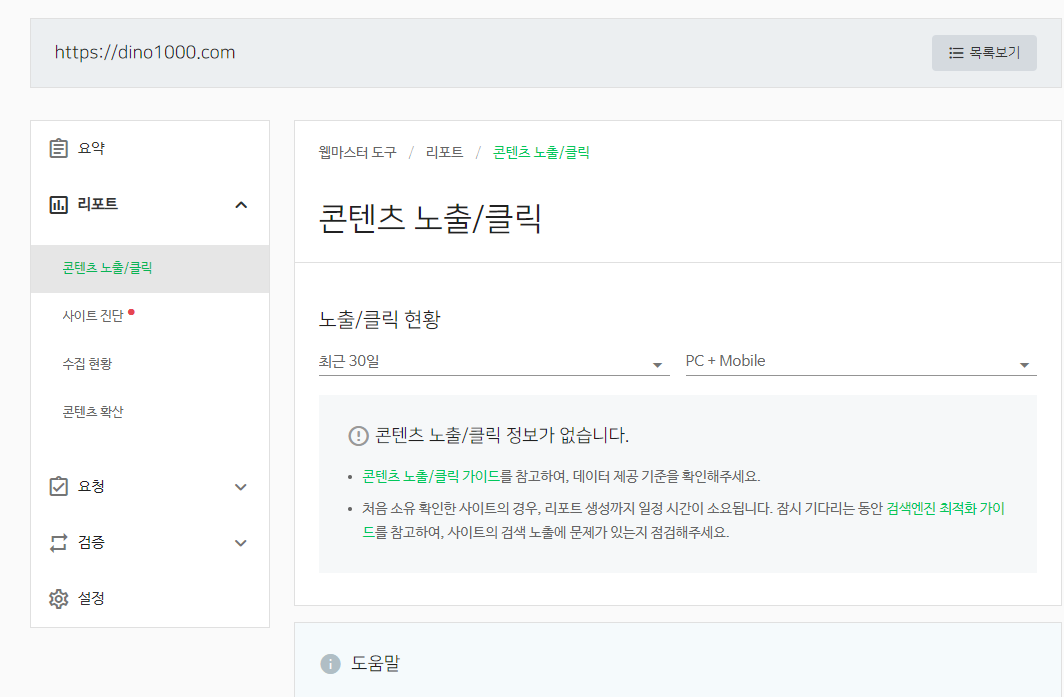Image resolution: width=1064 pixels, height=697 pixels.
Task: Click the 요청 checklist icon
Action: pos(57,486)
